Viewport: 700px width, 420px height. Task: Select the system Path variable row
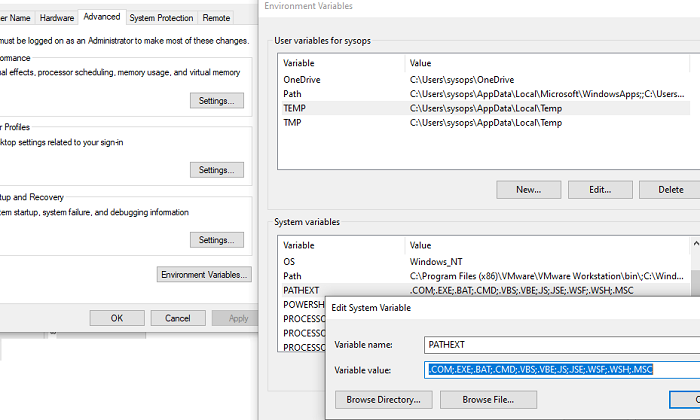484,276
